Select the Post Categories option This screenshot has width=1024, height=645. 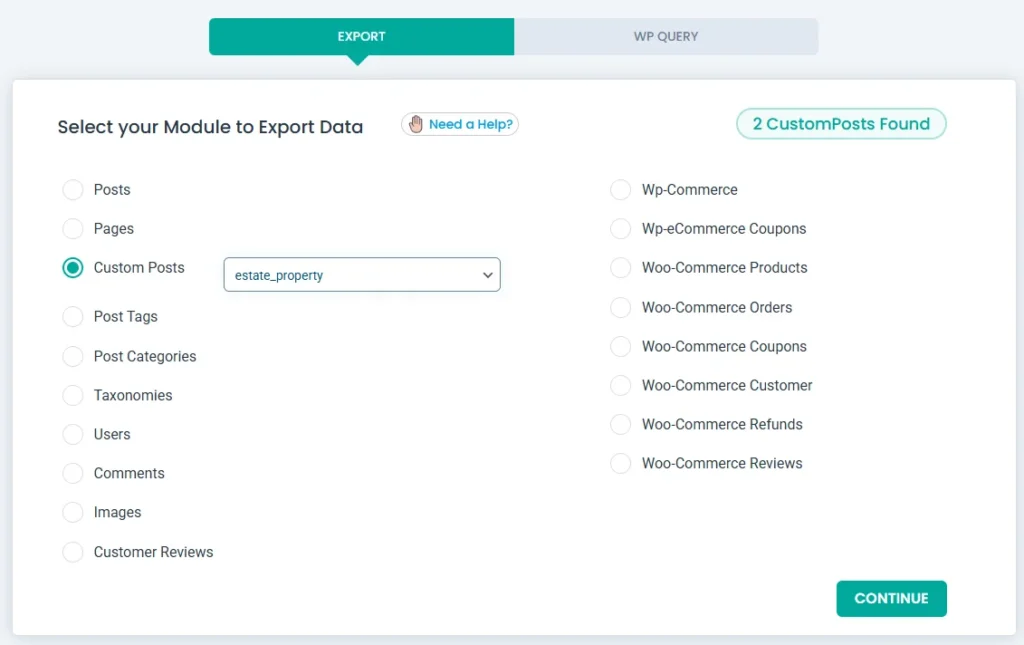73,357
